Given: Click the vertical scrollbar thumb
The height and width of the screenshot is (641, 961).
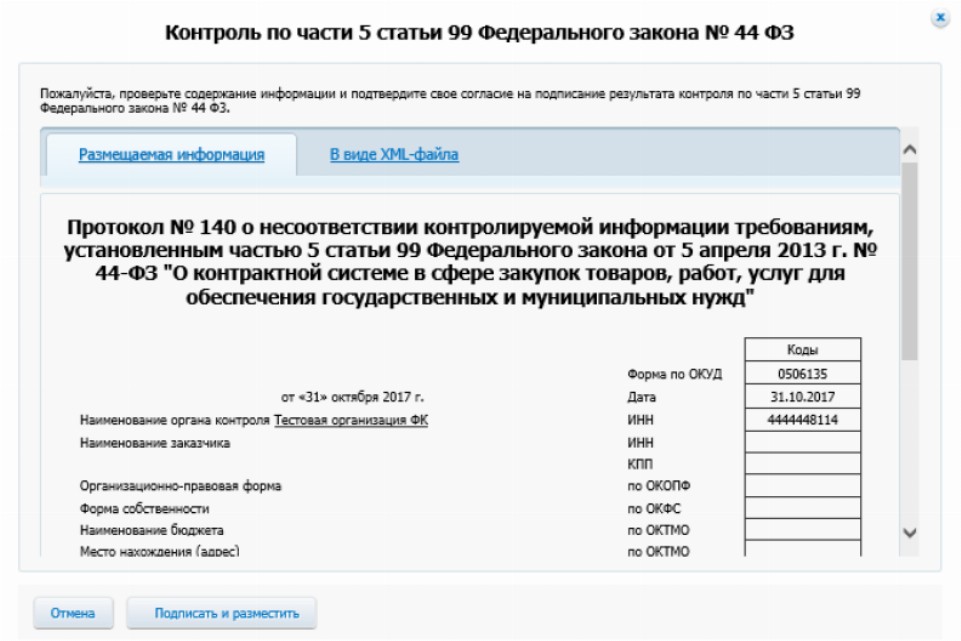Looking at the screenshot, I should [909, 260].
